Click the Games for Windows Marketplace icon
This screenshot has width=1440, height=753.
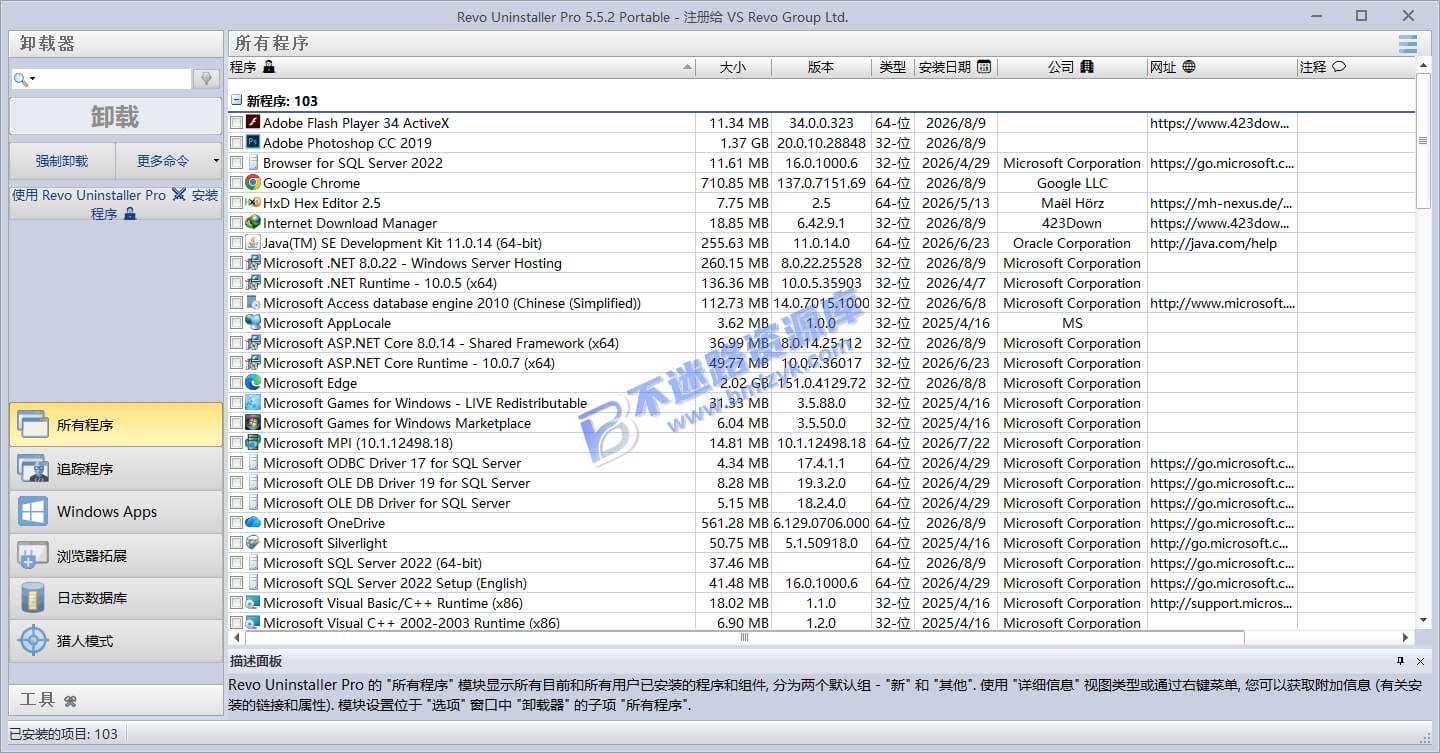pyautogui.click(x=253, y=423)
